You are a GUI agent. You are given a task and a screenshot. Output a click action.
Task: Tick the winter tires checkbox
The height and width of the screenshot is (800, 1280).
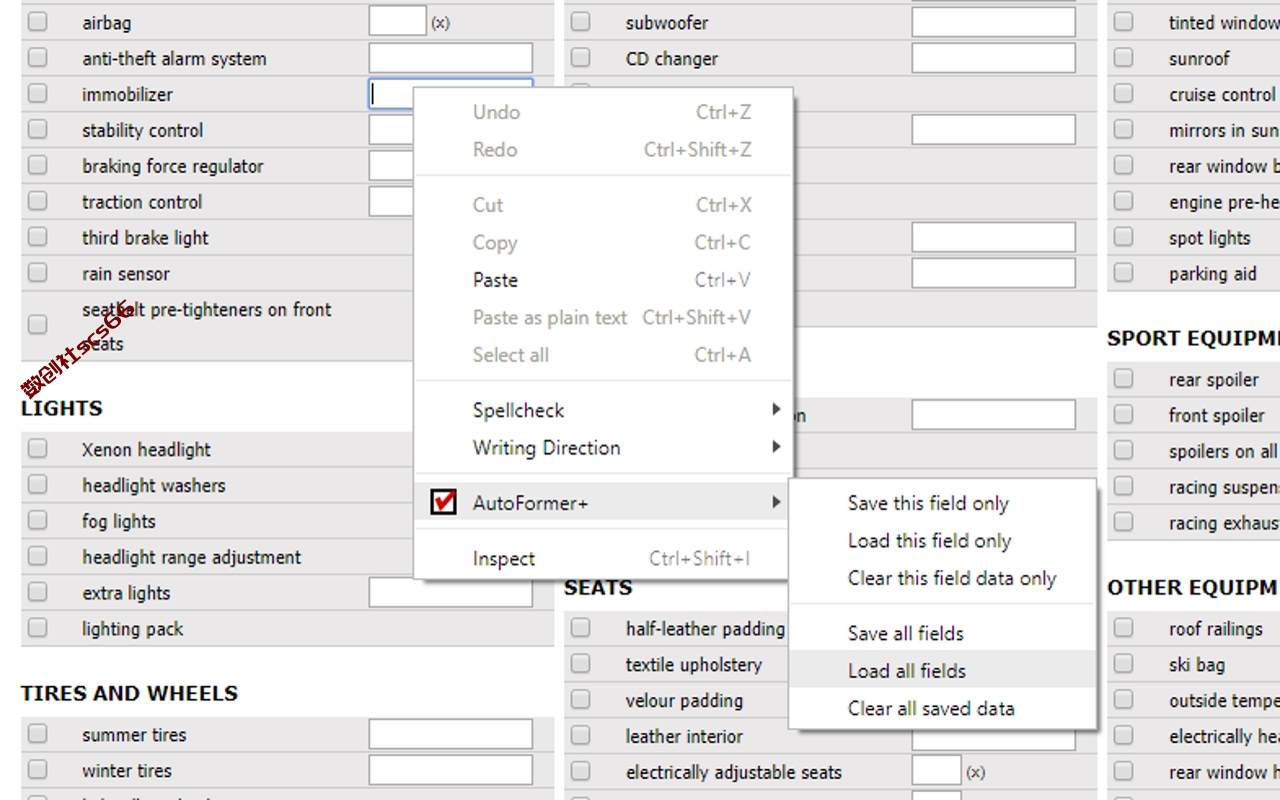coord(37,770)
